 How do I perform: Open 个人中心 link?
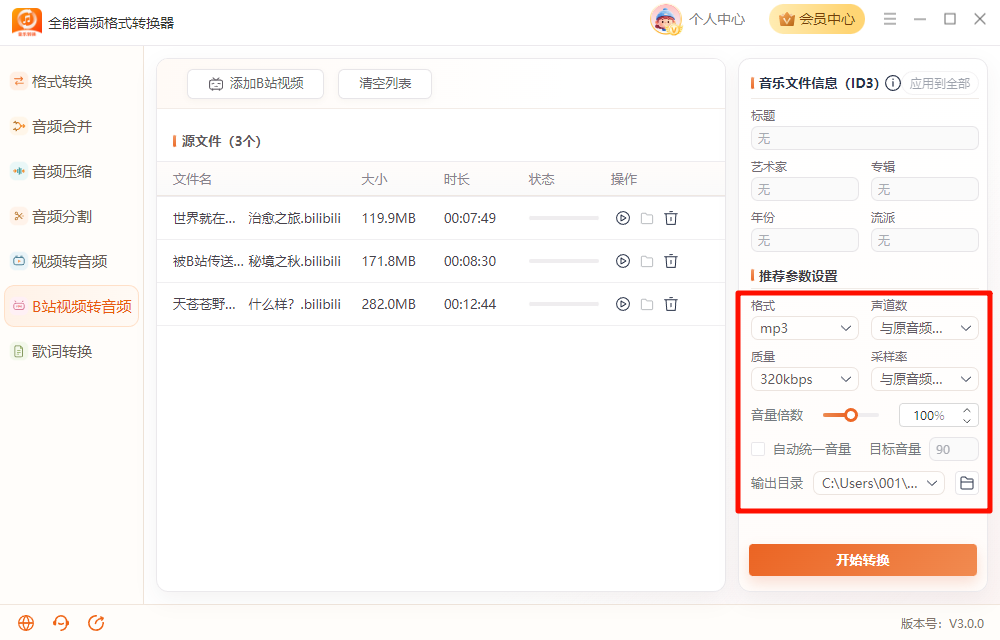[717, 19]
